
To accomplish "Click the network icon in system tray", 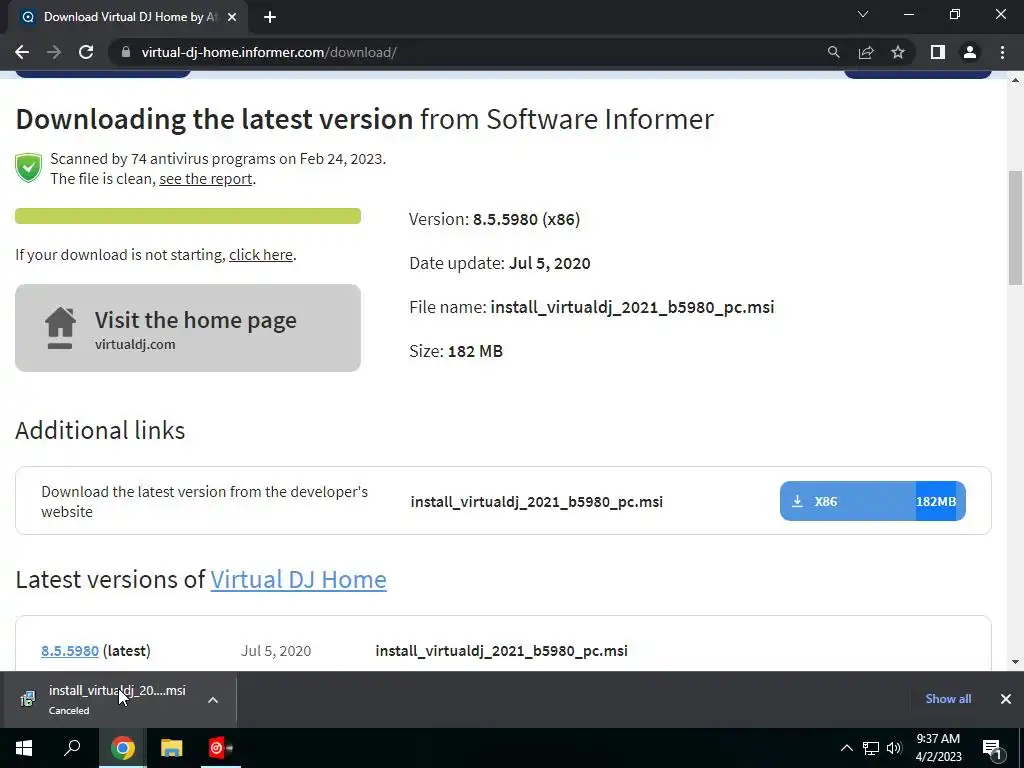I will click(871, 748).
